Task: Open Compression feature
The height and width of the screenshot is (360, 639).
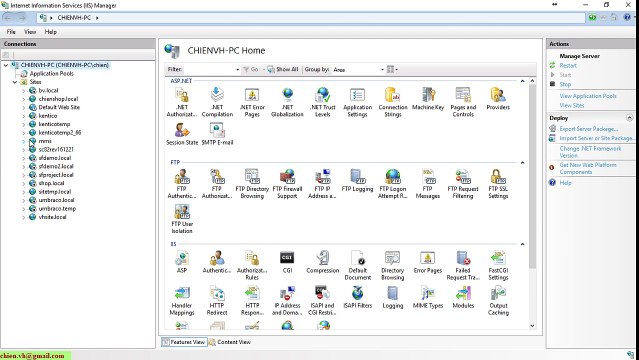Action: [x=322, y=262]
